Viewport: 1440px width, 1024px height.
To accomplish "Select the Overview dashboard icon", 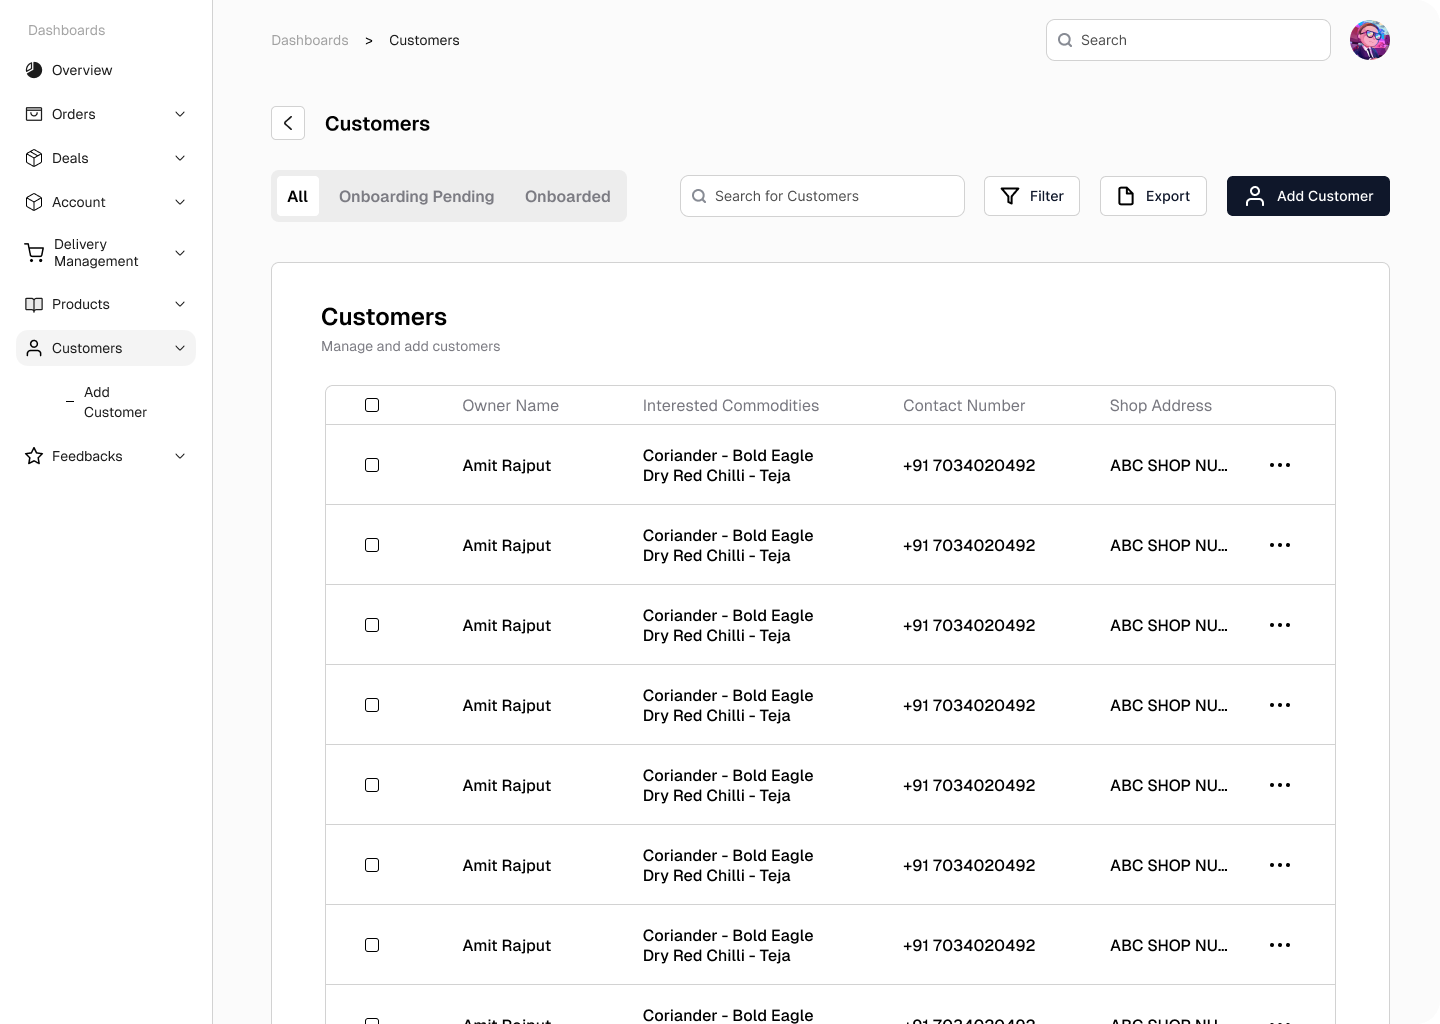I will coord(33,70).
